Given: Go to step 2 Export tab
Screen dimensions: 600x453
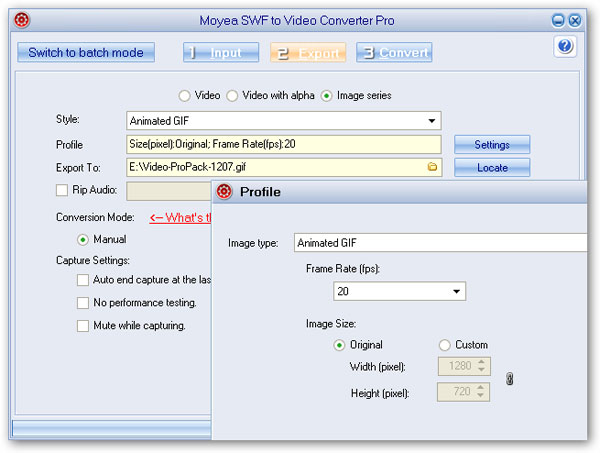Looking at the screenshot, I should click(308, 52).
